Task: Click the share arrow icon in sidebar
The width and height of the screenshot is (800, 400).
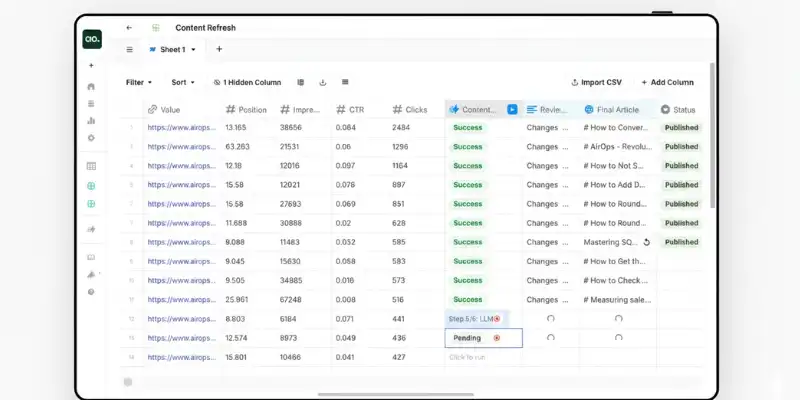Action: (x=91, y=230)
